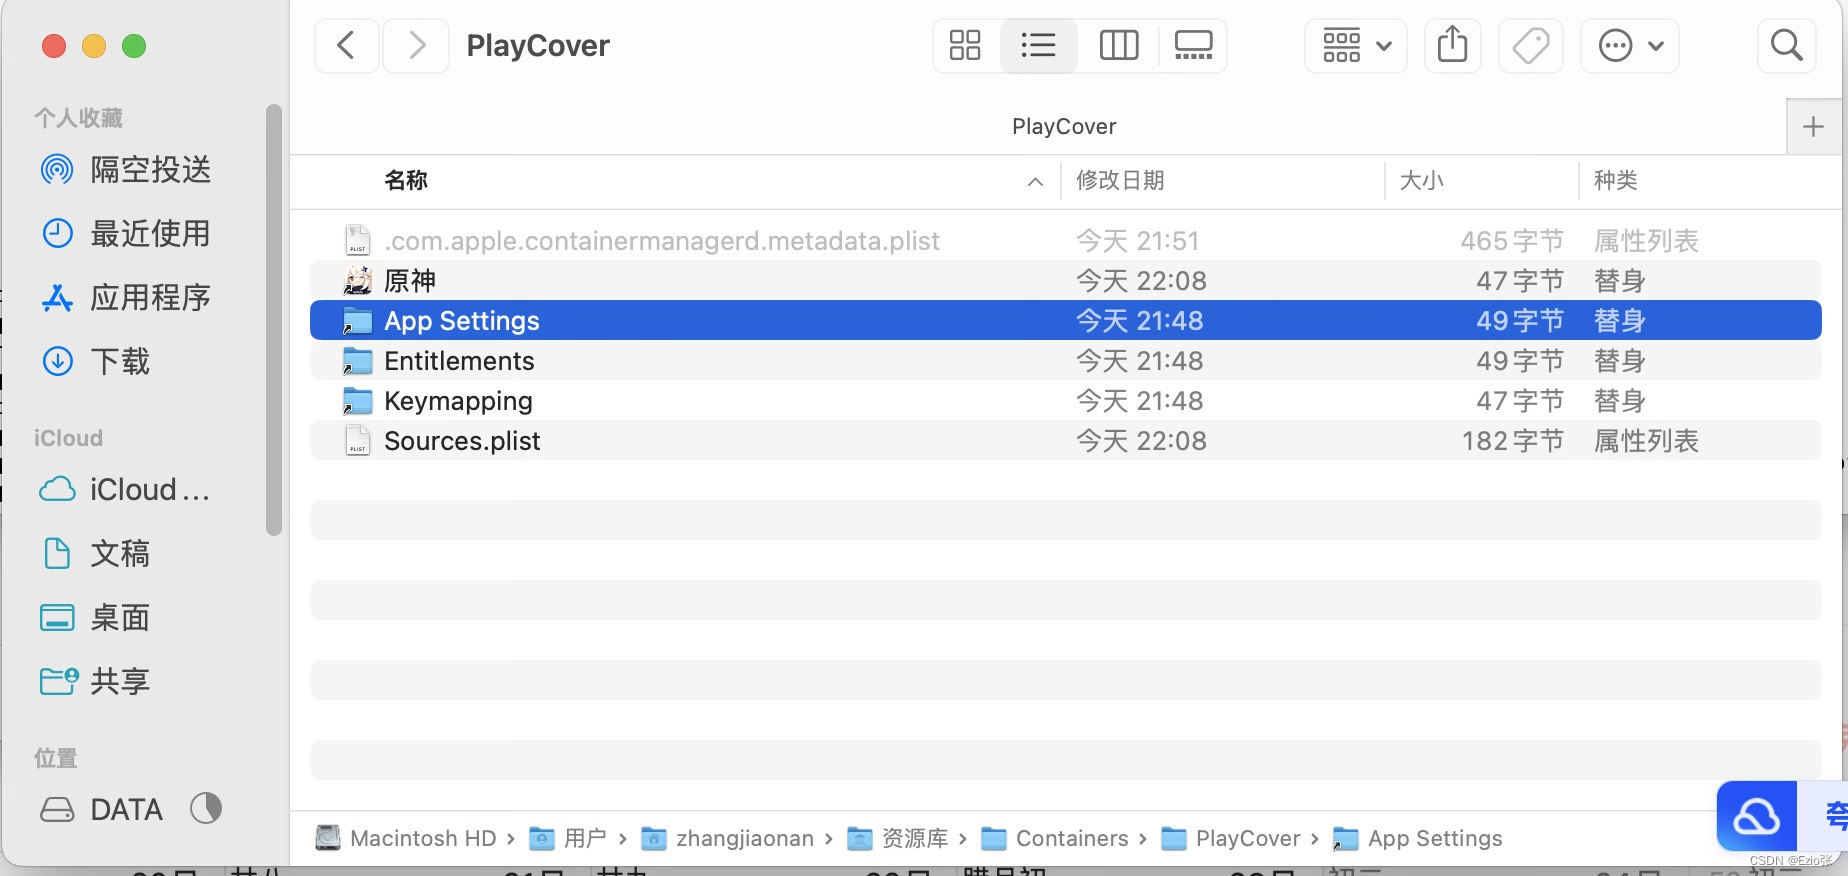Add a new tab with the plus button
Viewport: 1848px width, 876px height.
coord(1813,127)
